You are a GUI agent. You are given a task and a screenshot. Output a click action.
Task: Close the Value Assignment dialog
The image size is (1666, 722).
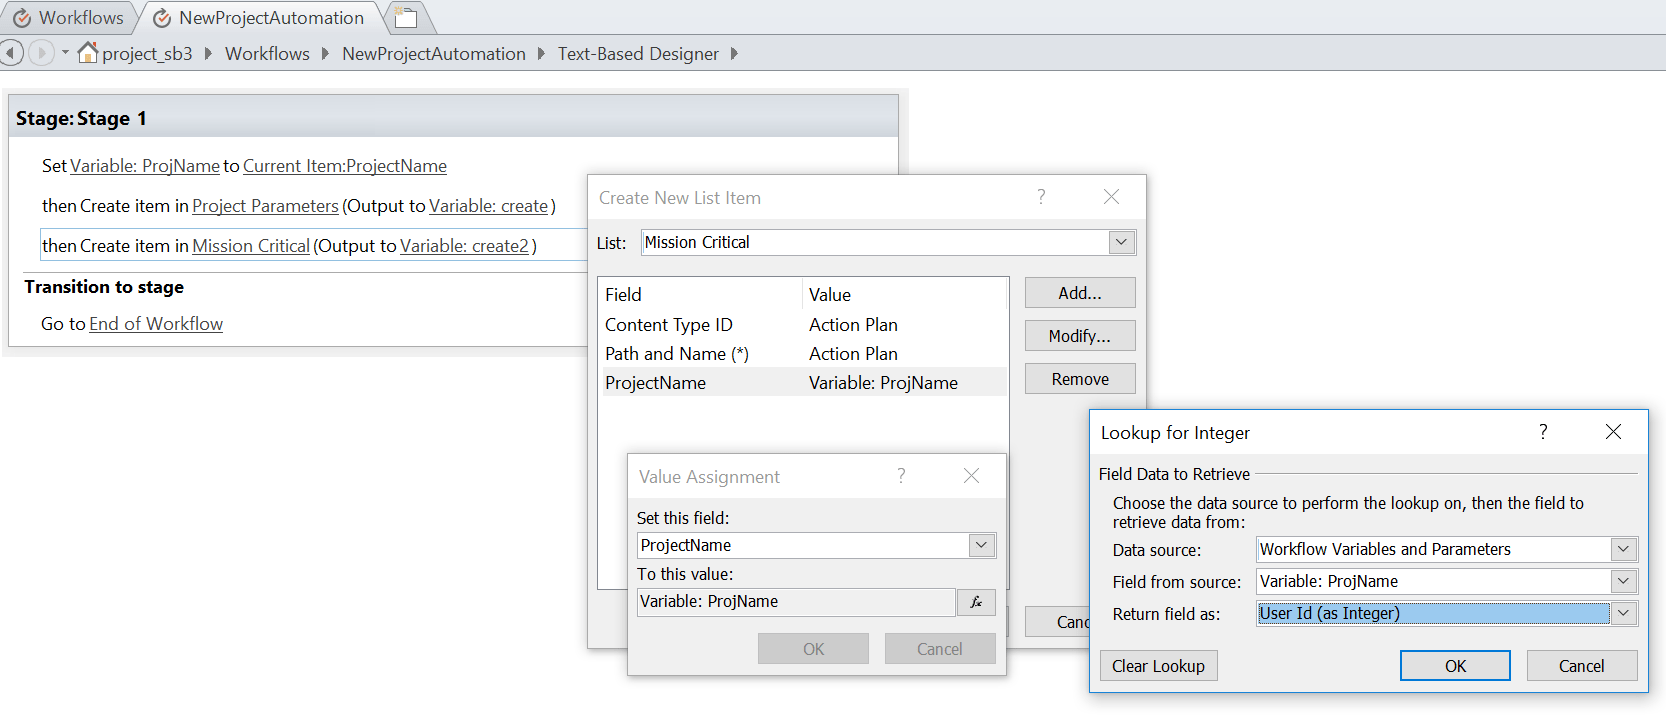[971, 476]
